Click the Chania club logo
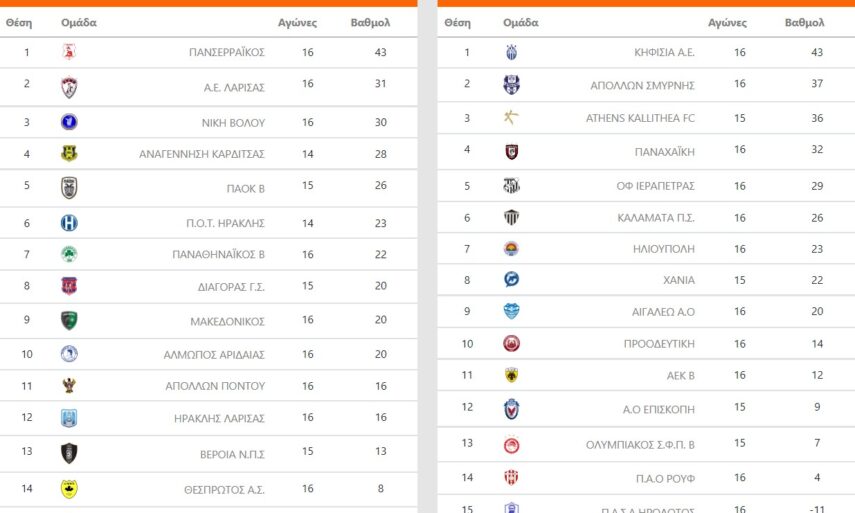This screenshot has height=513, width=855. [511, 280]
